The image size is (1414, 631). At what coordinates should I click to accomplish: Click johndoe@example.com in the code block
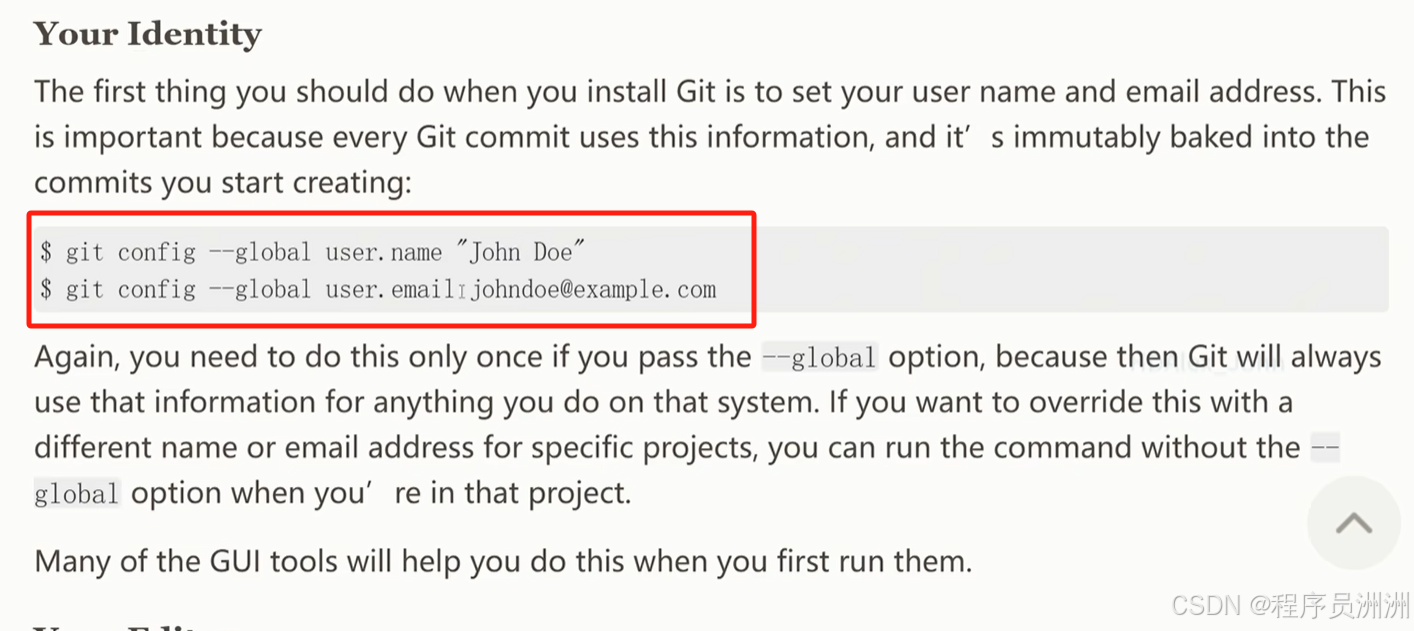(x=594, y=290)
